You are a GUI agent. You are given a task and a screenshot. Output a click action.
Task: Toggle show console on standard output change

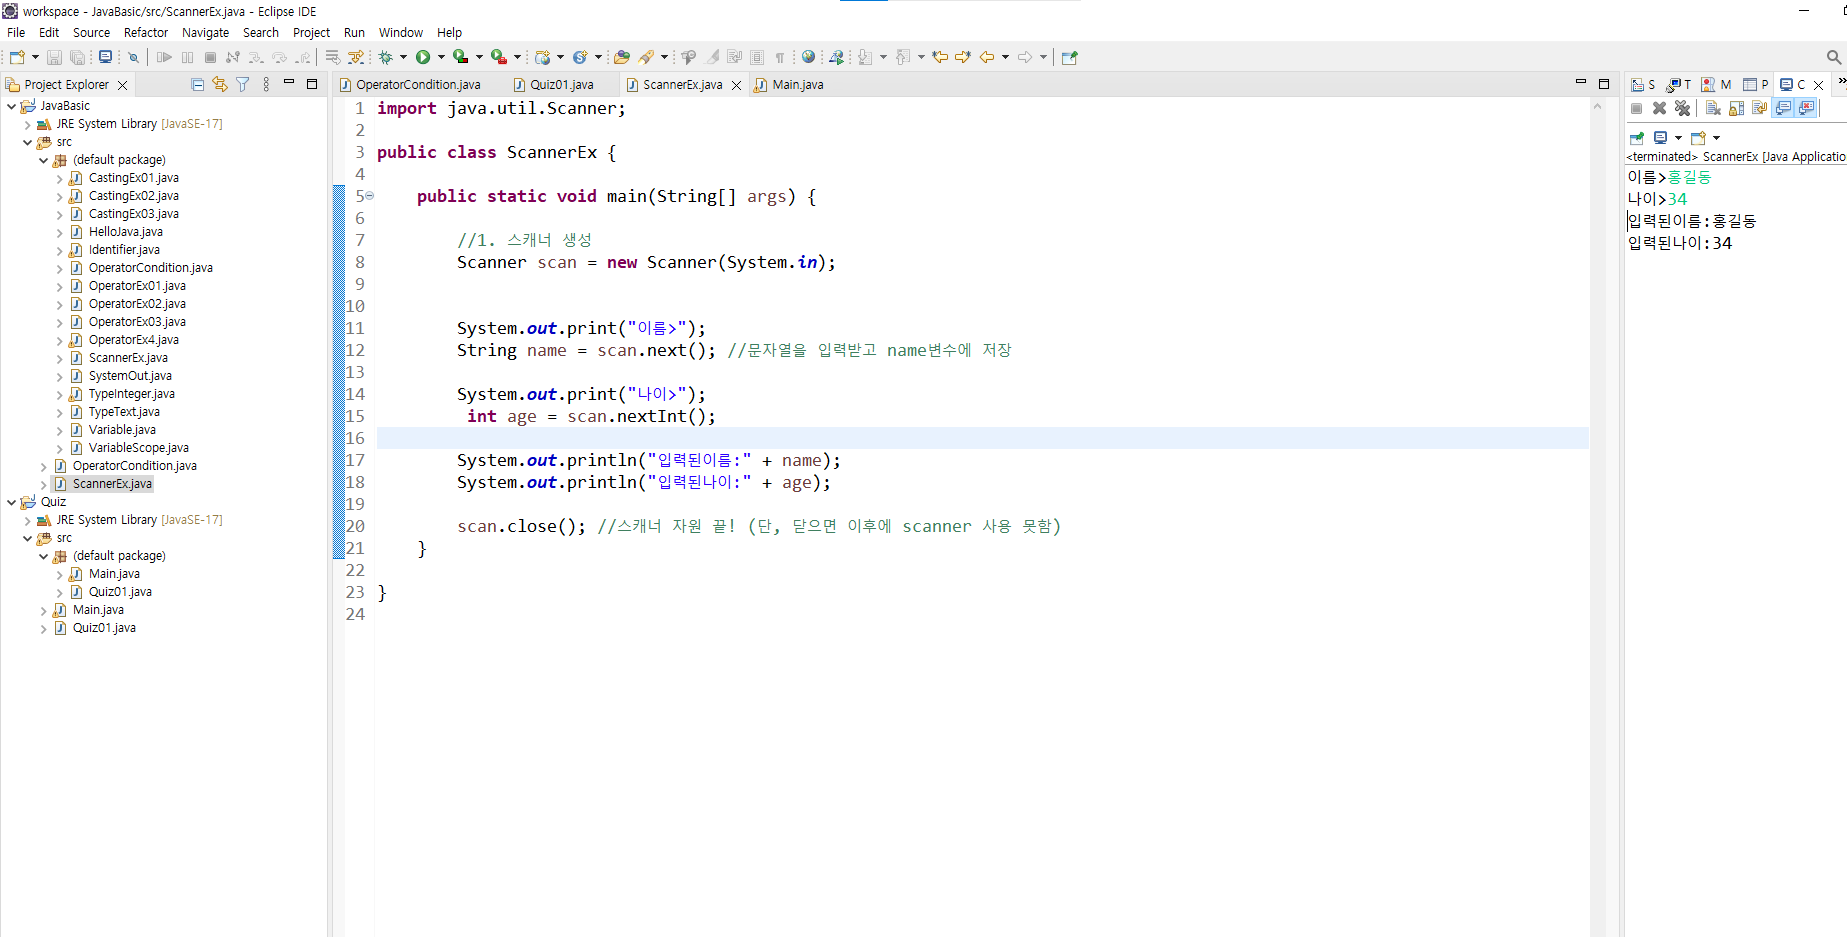click(x=1783, y=108)
